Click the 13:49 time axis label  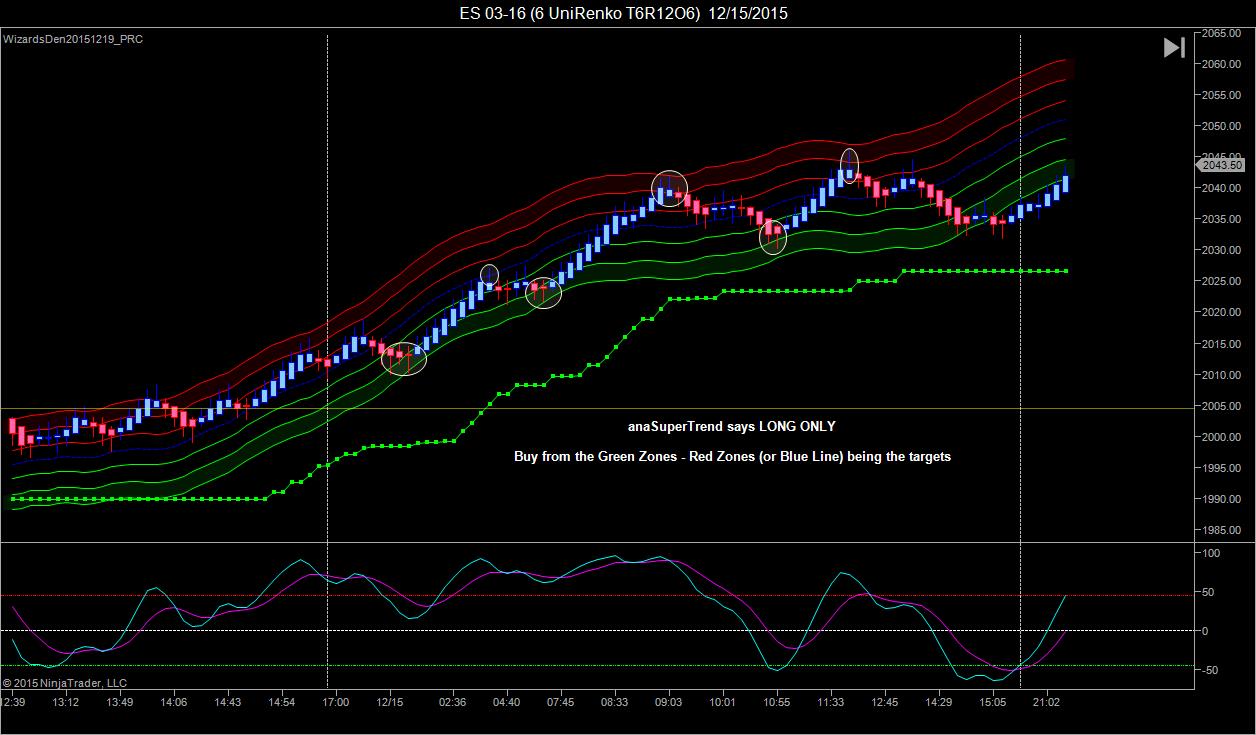click(120, 703)
